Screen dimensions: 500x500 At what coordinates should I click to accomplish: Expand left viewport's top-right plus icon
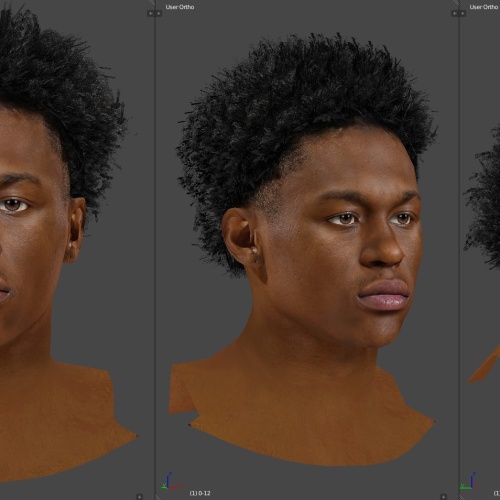tap(151, 13)
